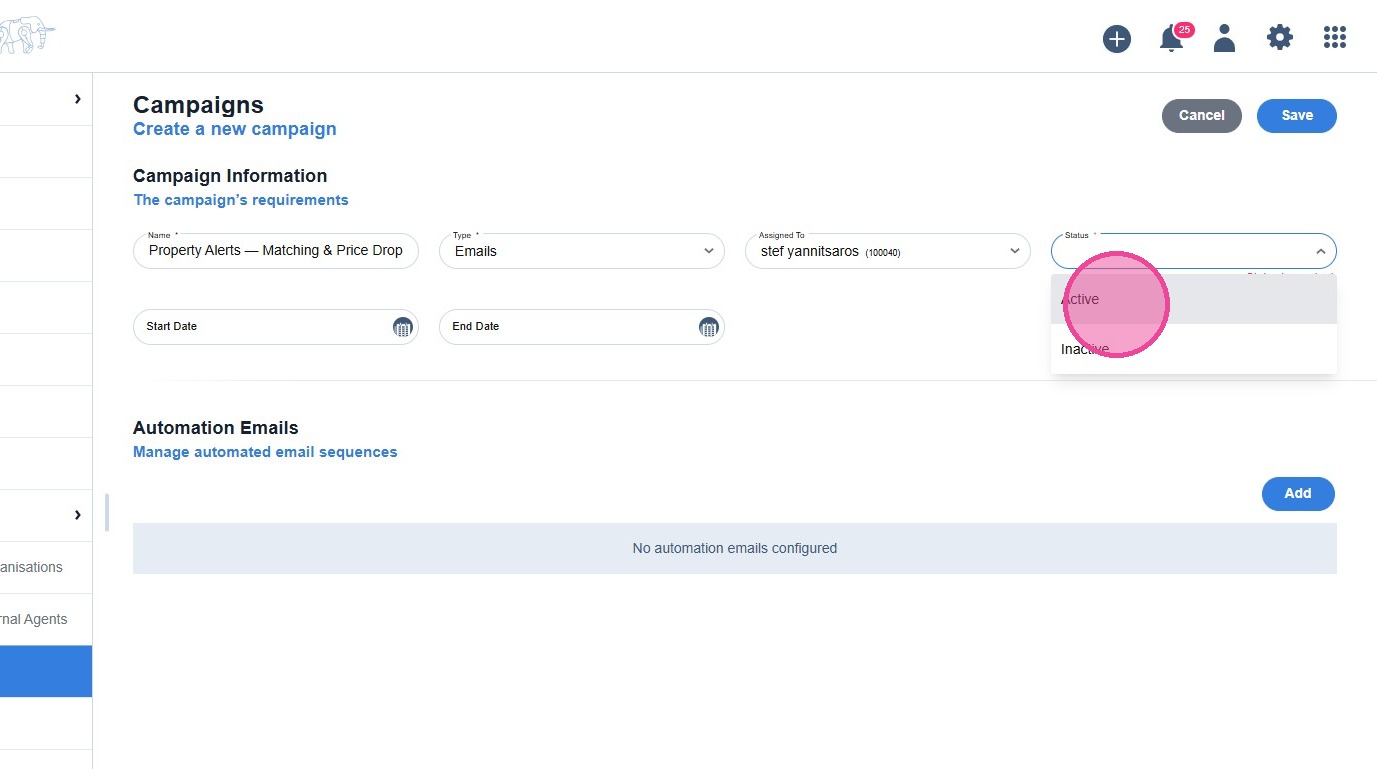Click the Start Date input field
1377x769 pixels.
[x=276, y=327]
